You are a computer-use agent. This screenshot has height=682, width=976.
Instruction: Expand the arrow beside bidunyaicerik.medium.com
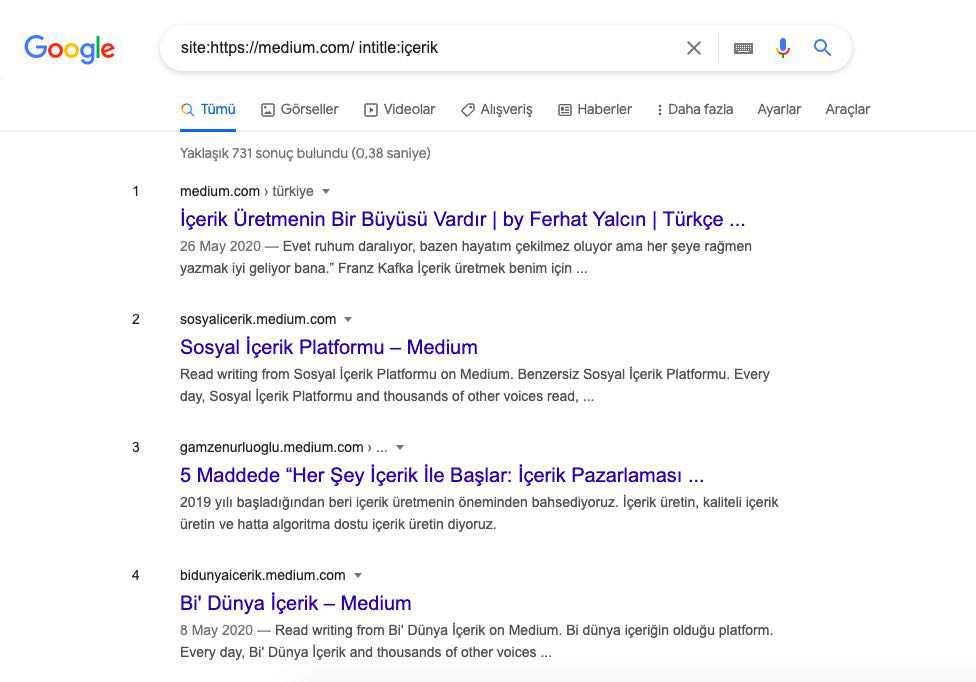pyautogui.click(x=358, y=576)
